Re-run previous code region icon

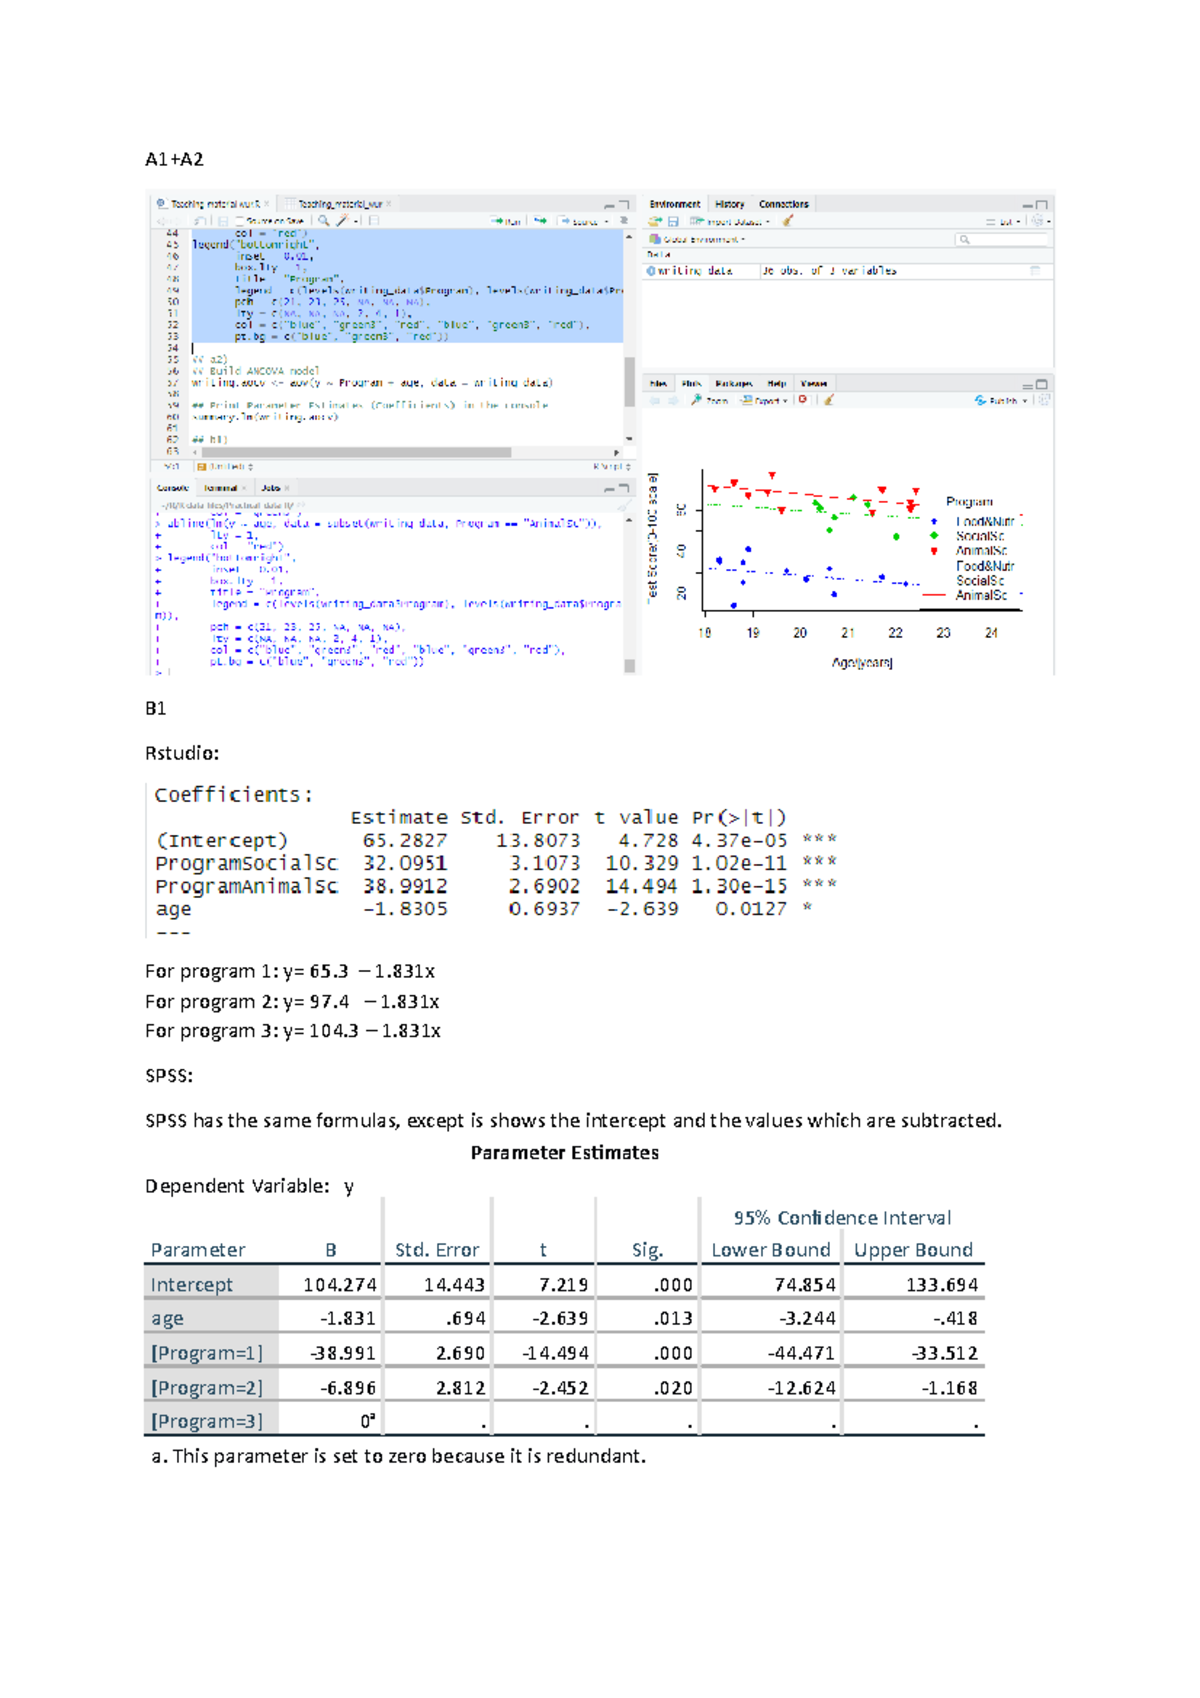click(x=540, y=221)
